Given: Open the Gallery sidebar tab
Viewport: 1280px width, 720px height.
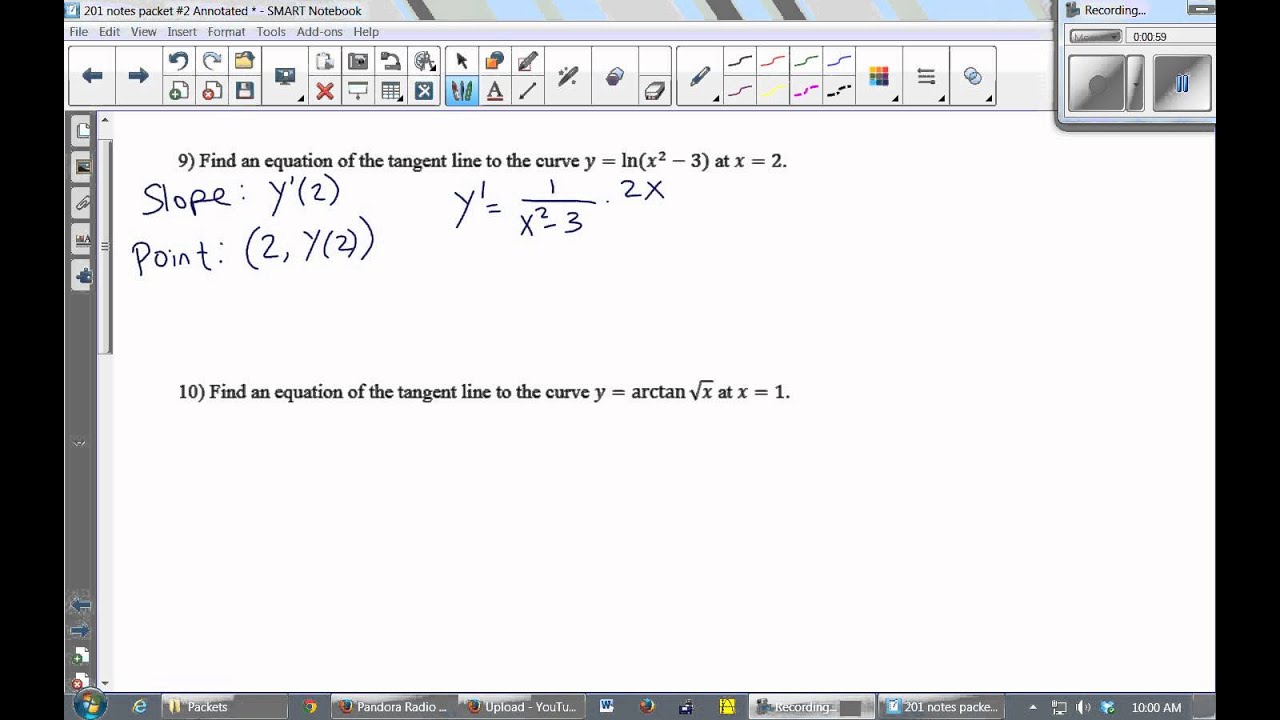Looking at the screenshot, I should click(x=82, y=167).
